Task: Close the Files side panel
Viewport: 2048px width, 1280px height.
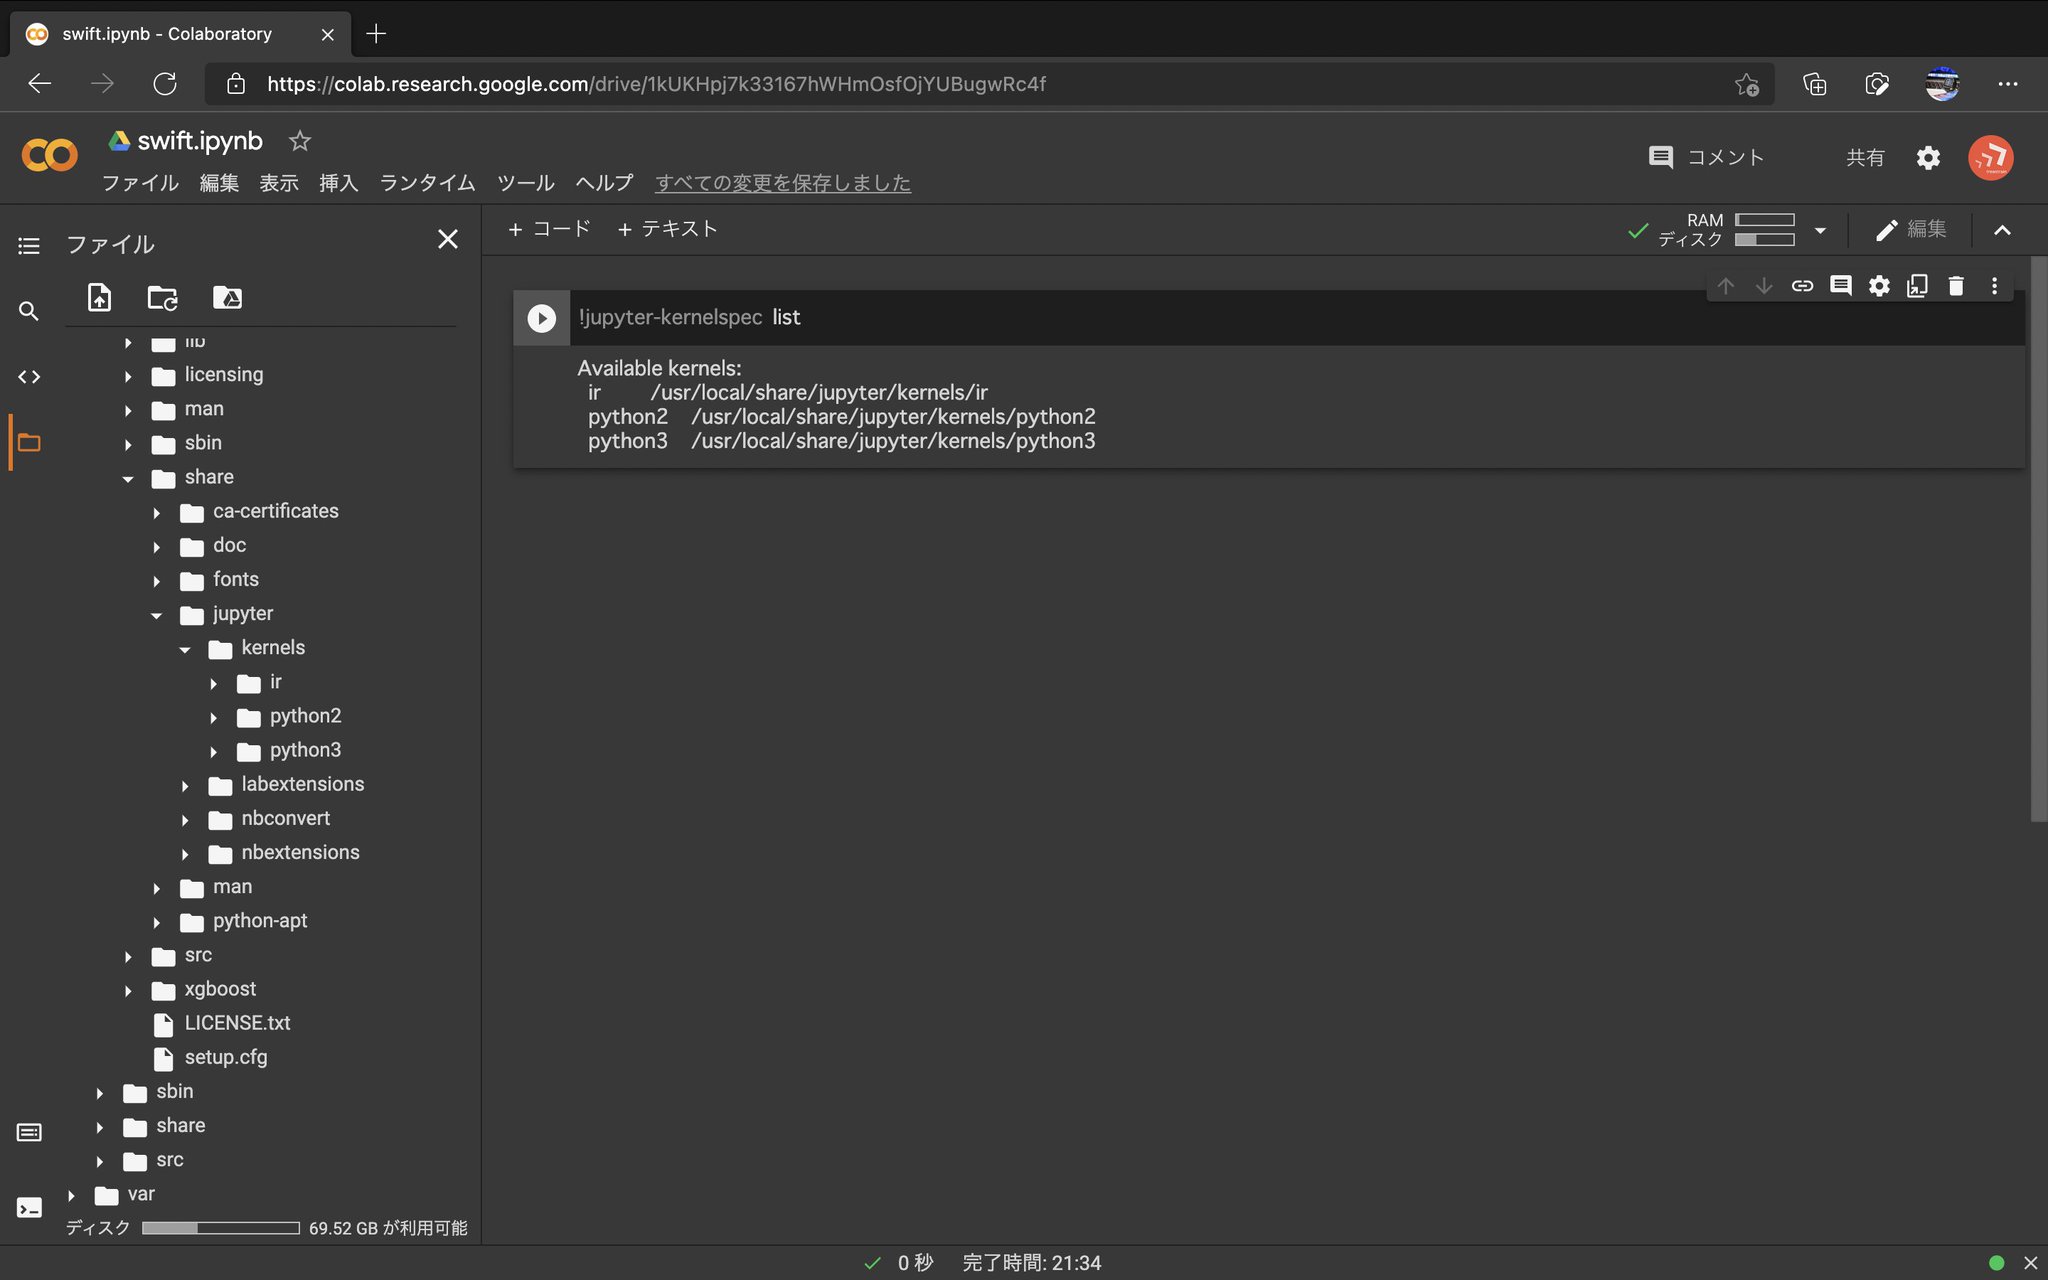Action: 447,240
